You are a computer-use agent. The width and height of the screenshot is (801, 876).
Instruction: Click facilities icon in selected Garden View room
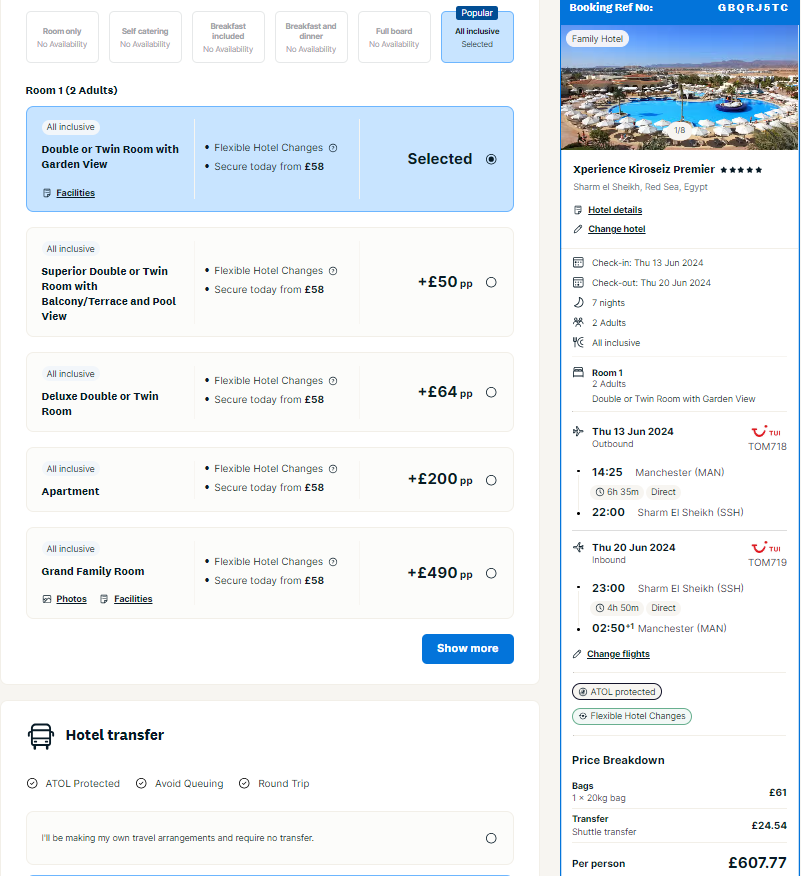(x=47, y=193)
